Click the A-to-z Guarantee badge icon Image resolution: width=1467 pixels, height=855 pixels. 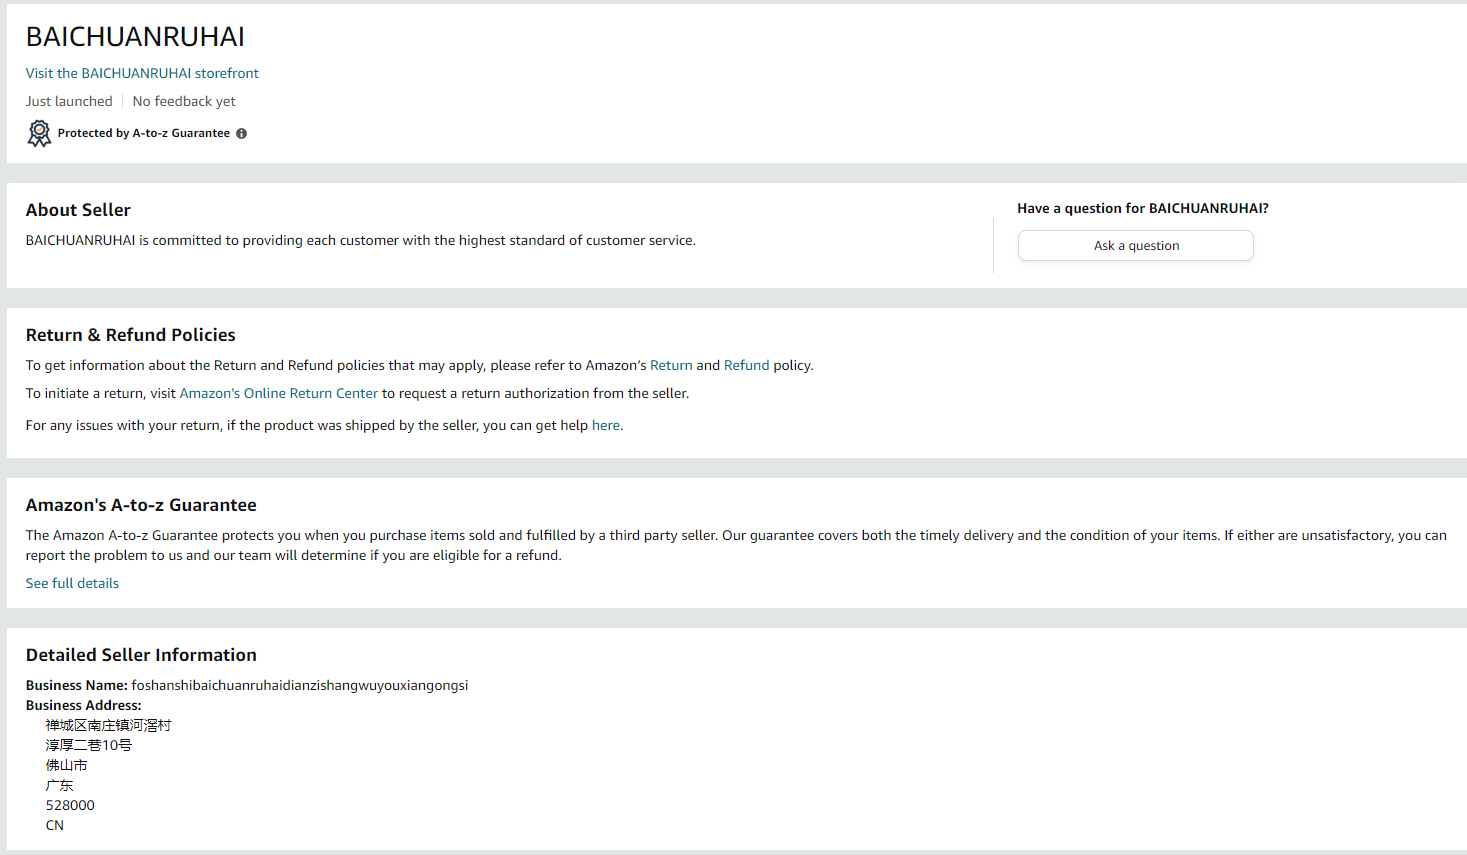39,133
